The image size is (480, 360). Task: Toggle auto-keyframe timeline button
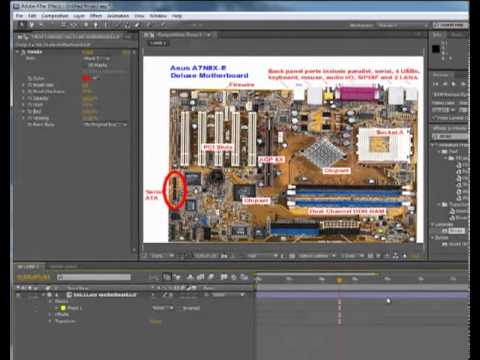[x=234, y=277]
